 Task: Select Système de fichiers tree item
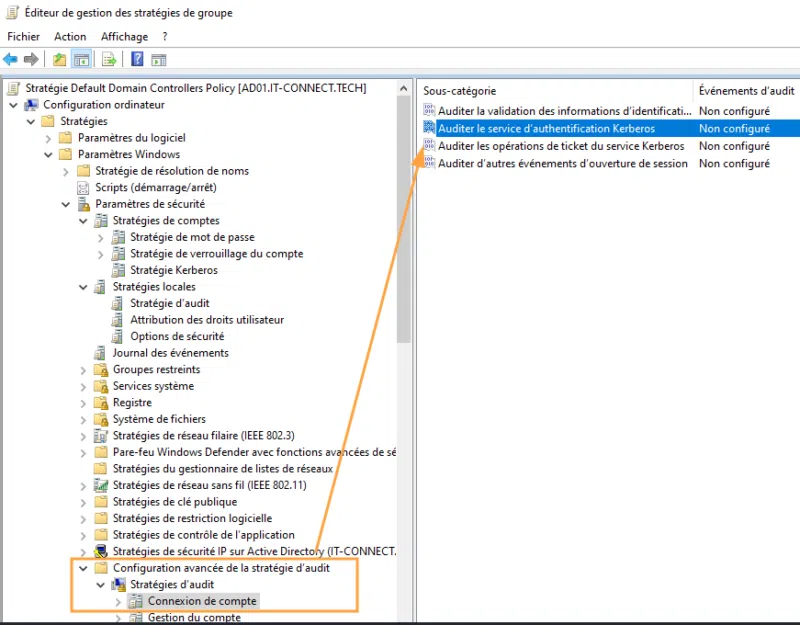[159, 419]
